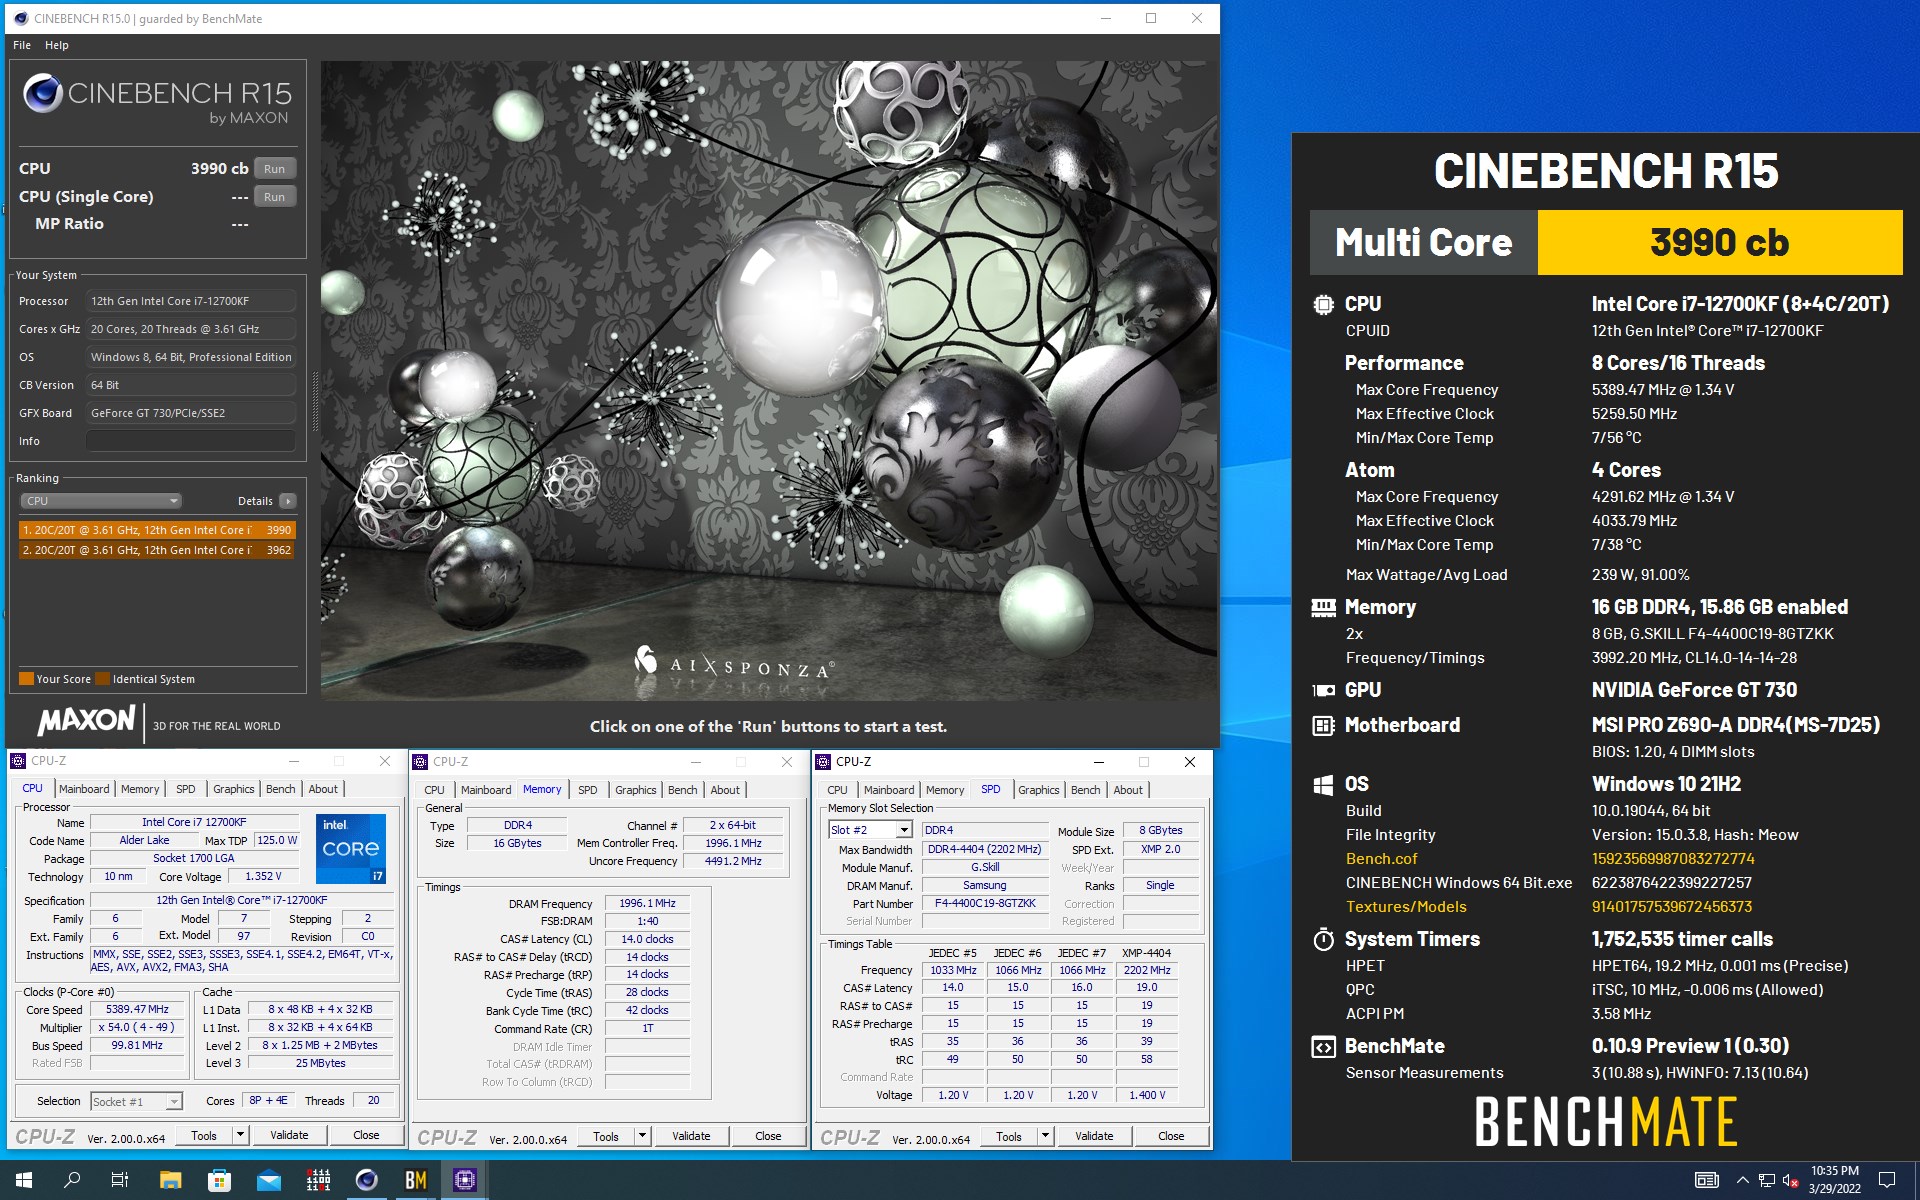Open Slot #2 memory slot dropdown
This screenshot has width=1920, height=1200.
pos(870,830)
